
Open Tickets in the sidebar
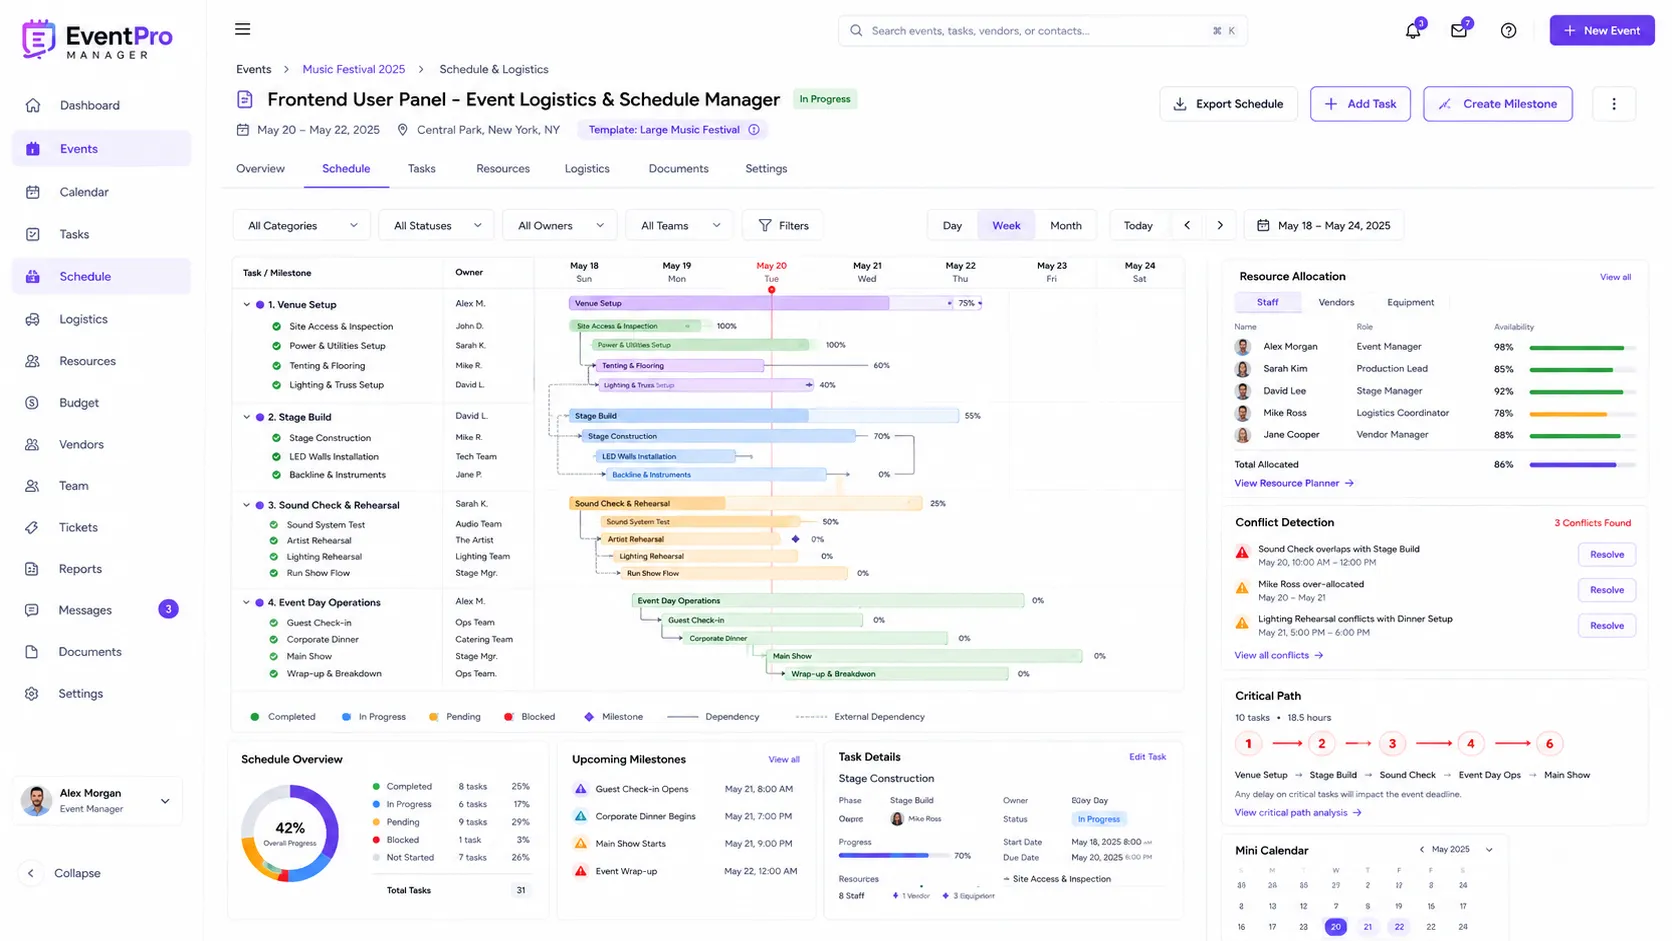[x=78, y=527]
